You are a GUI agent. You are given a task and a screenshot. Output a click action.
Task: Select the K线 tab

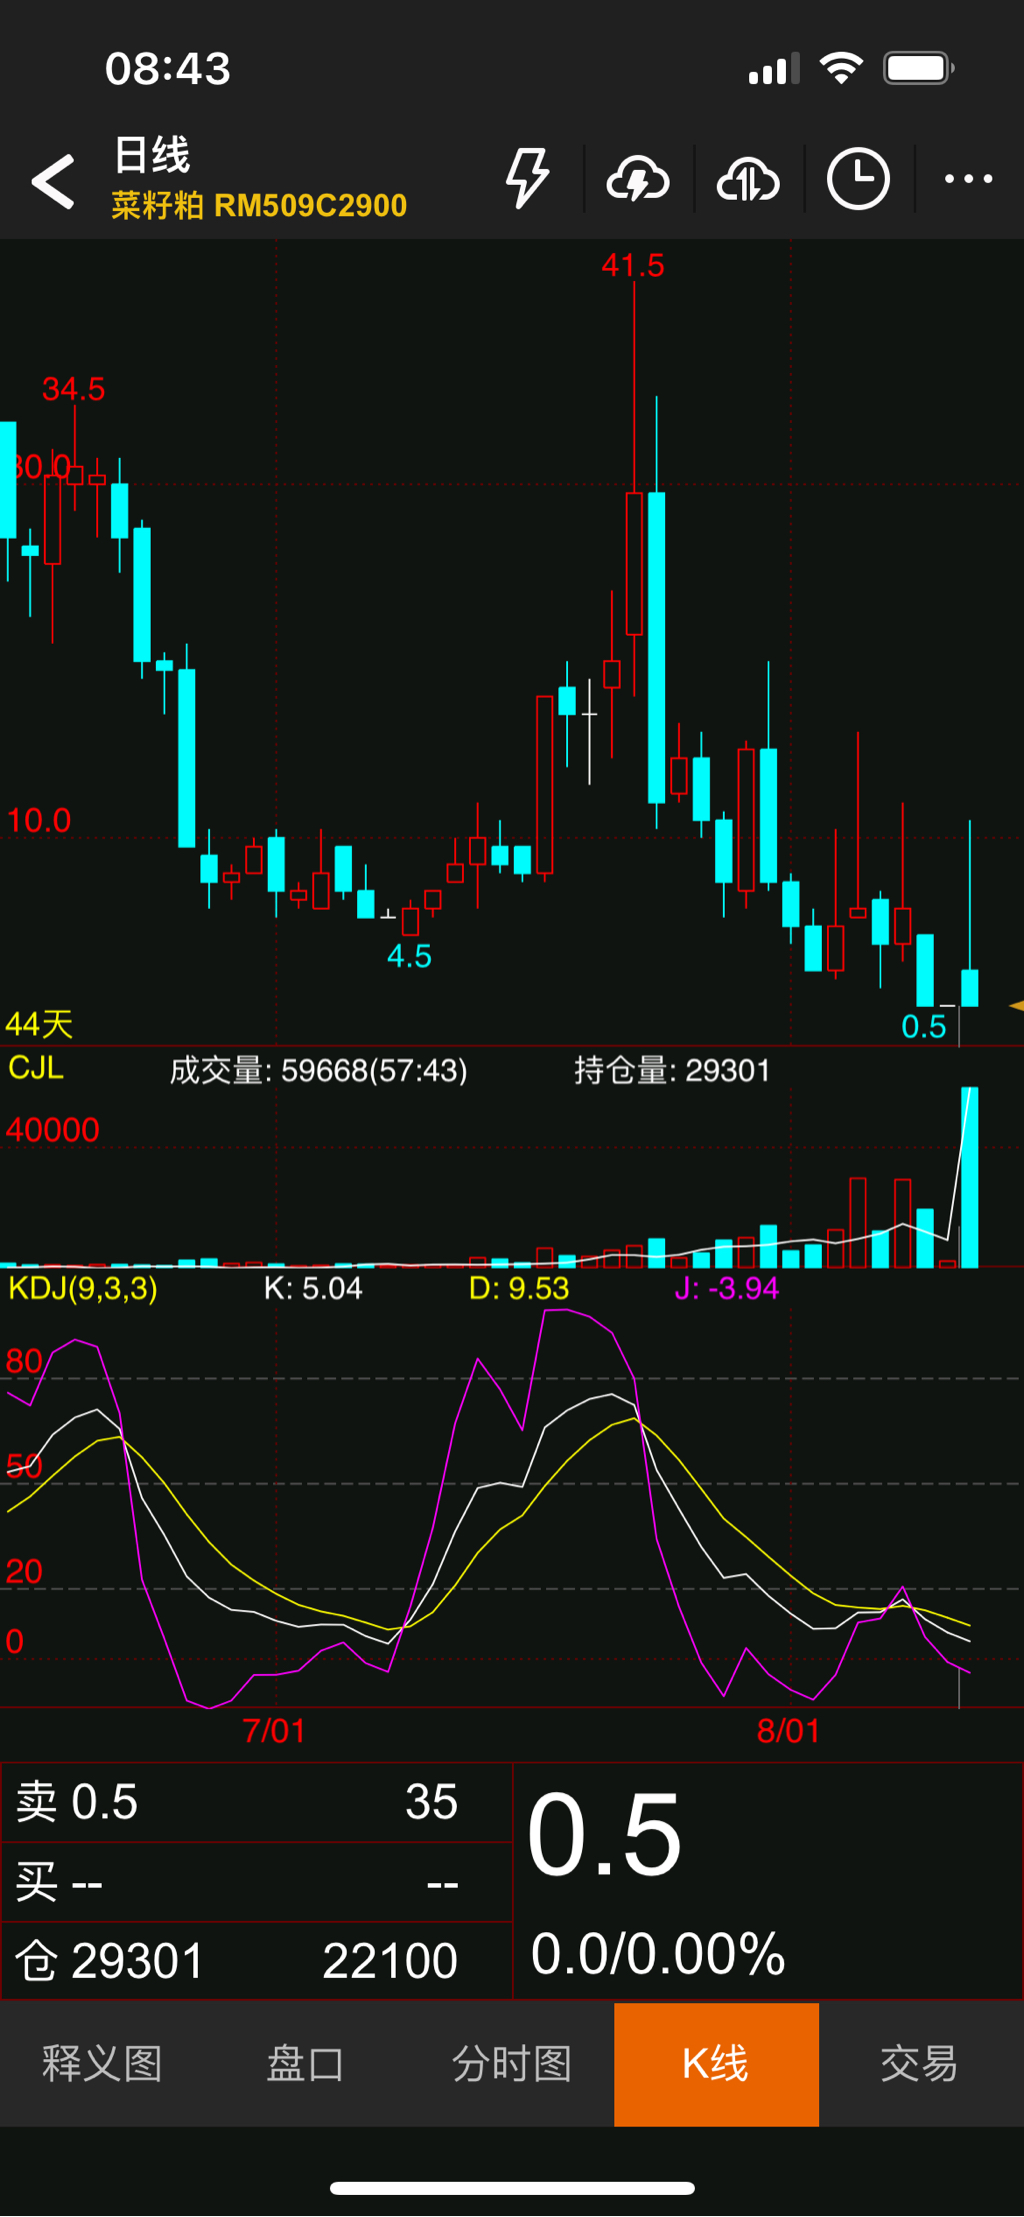pyautogui.click(x=716, y=2063)
